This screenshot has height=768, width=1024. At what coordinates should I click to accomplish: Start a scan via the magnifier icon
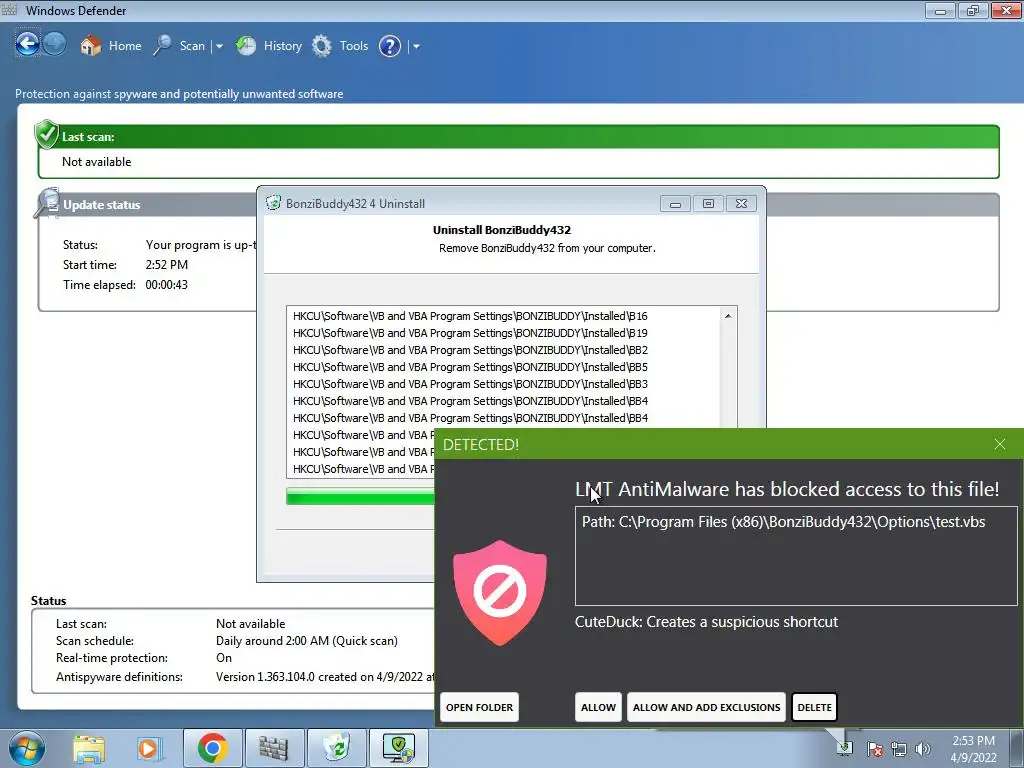pyautogui.click(x=163, y=46)
